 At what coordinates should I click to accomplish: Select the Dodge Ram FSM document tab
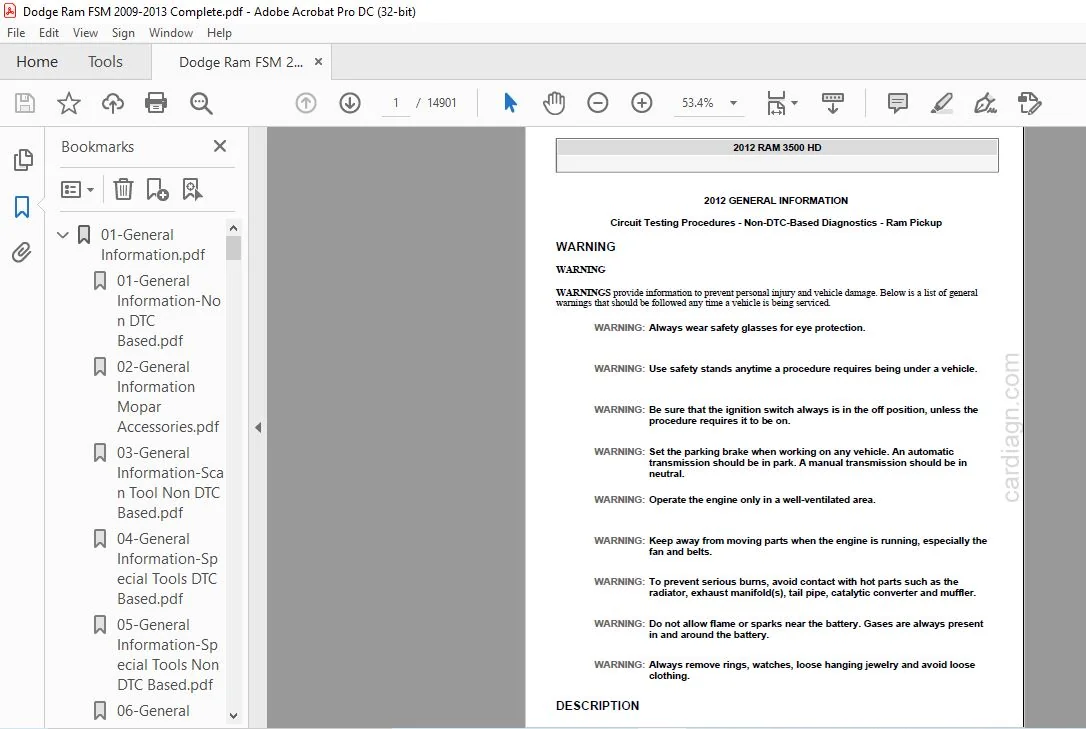(240, 62)
